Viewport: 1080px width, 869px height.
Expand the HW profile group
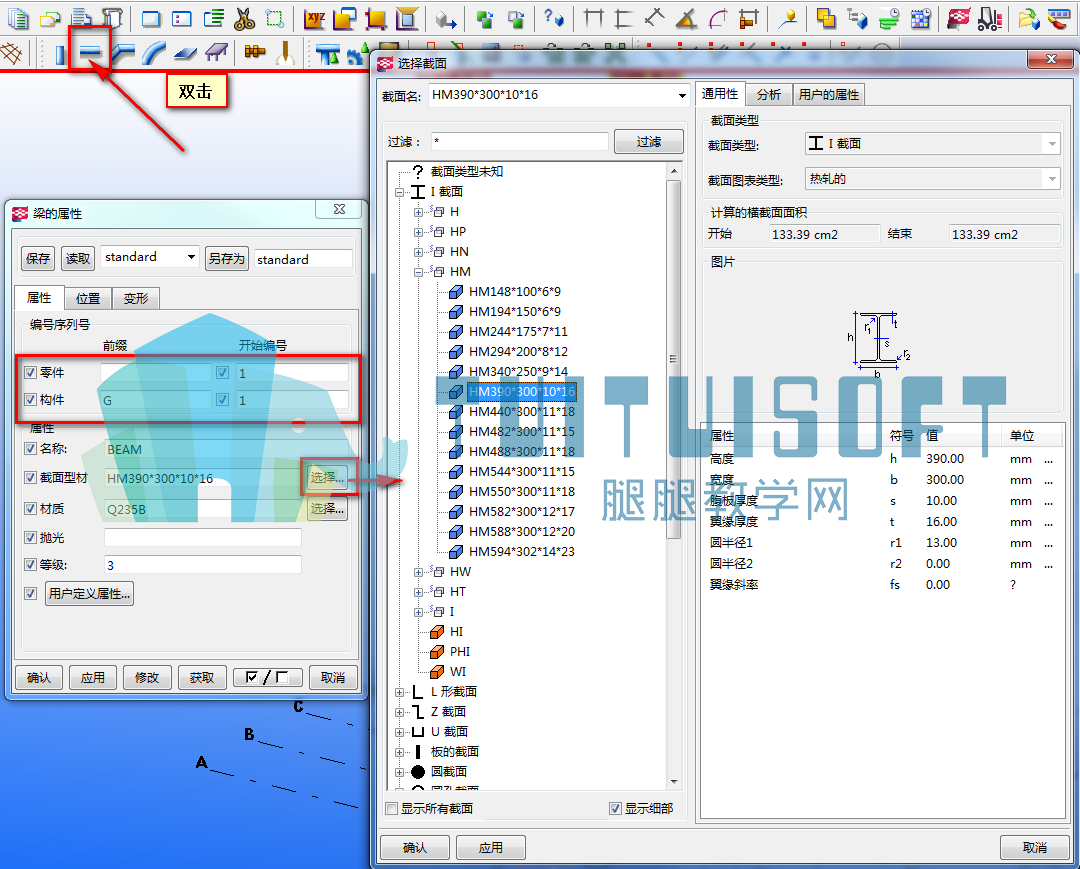pos(418,572)
